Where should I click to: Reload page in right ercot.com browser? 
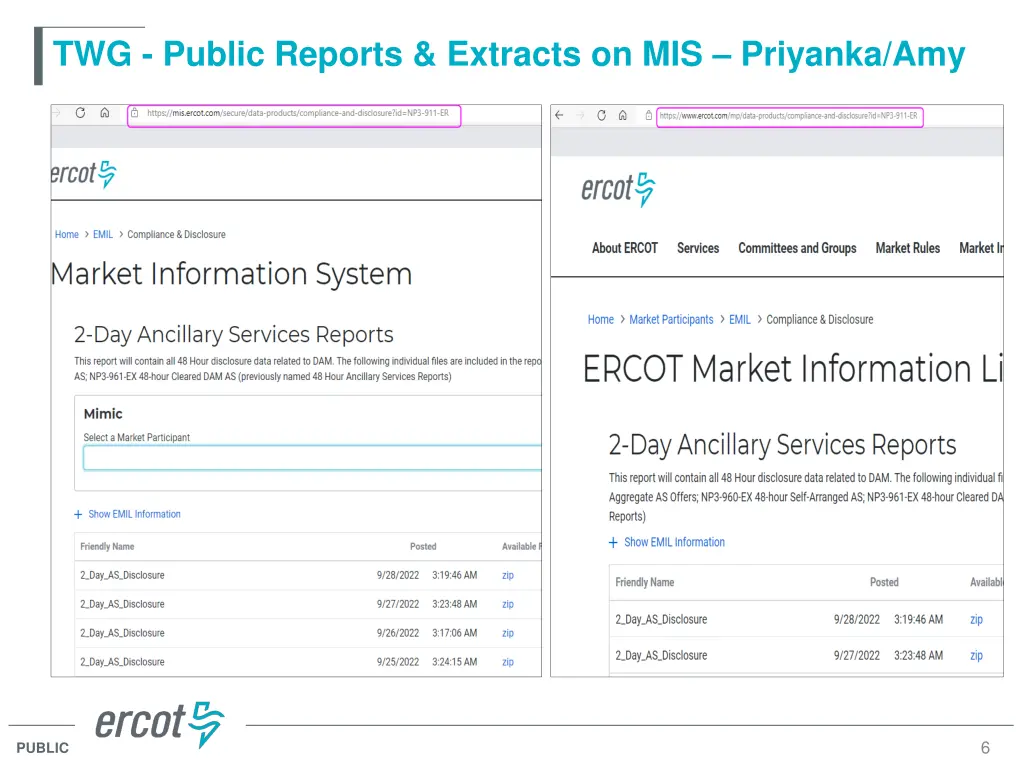point(601,115)
